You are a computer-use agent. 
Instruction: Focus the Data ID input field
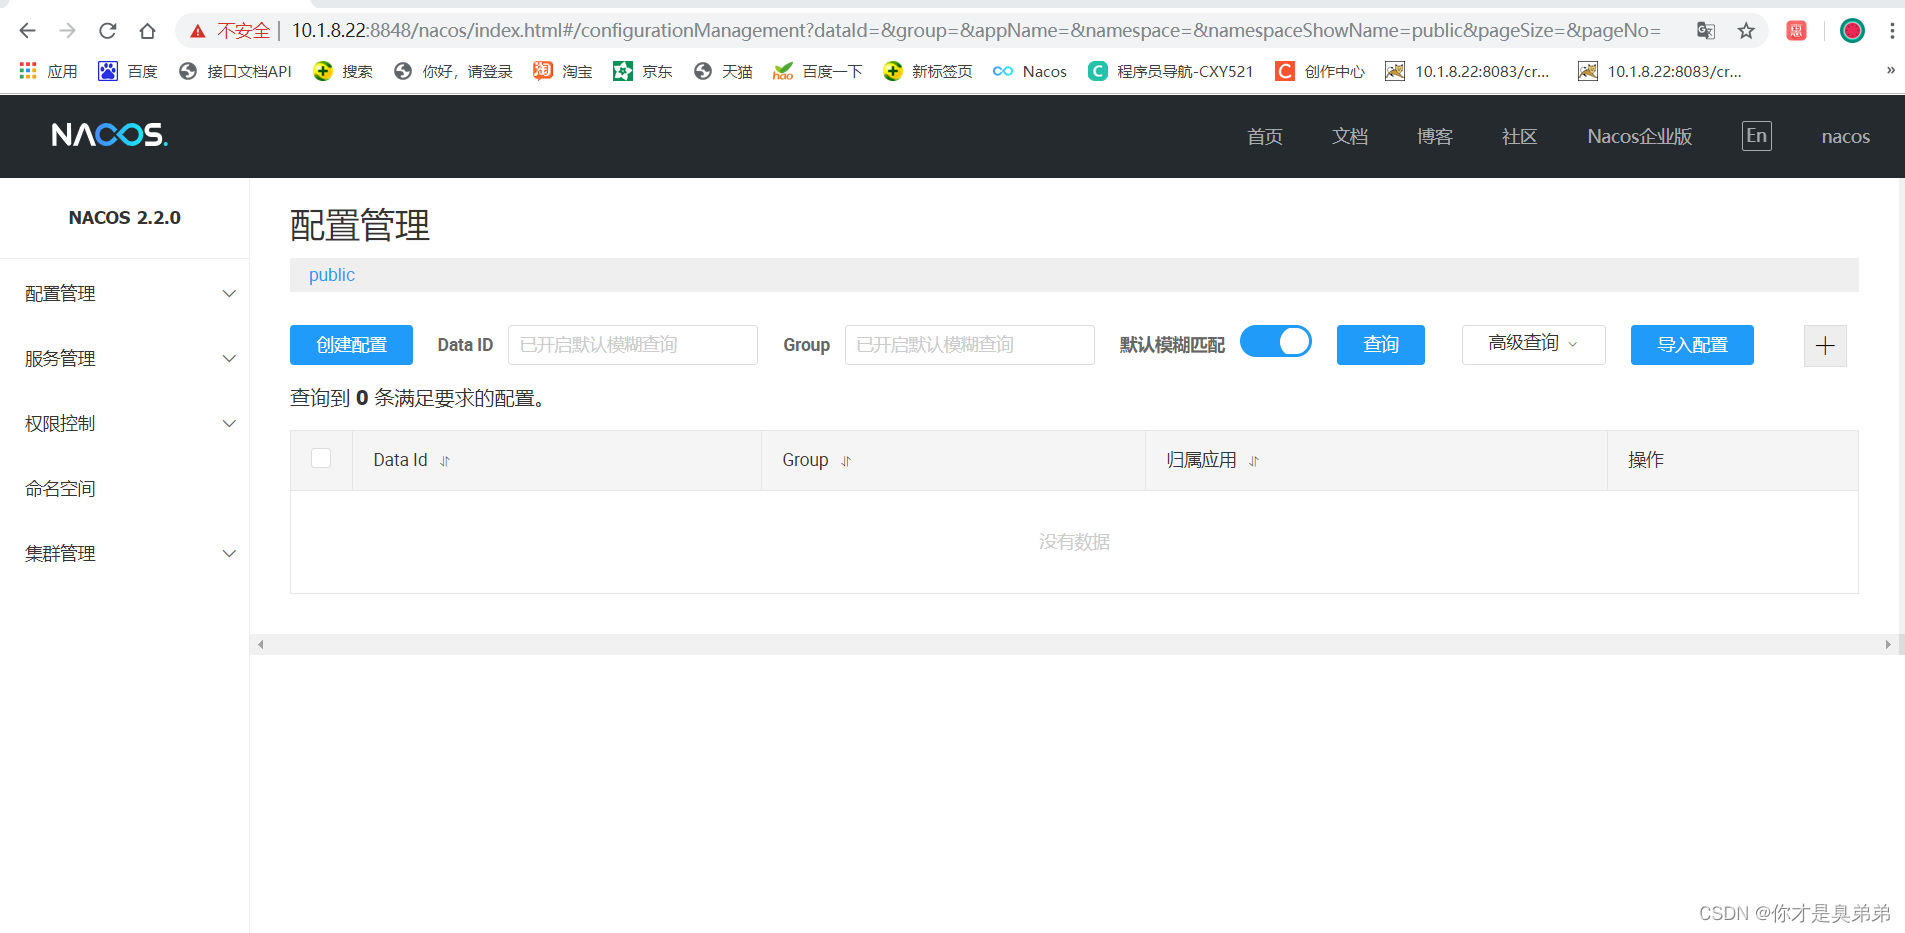(633, 345)
